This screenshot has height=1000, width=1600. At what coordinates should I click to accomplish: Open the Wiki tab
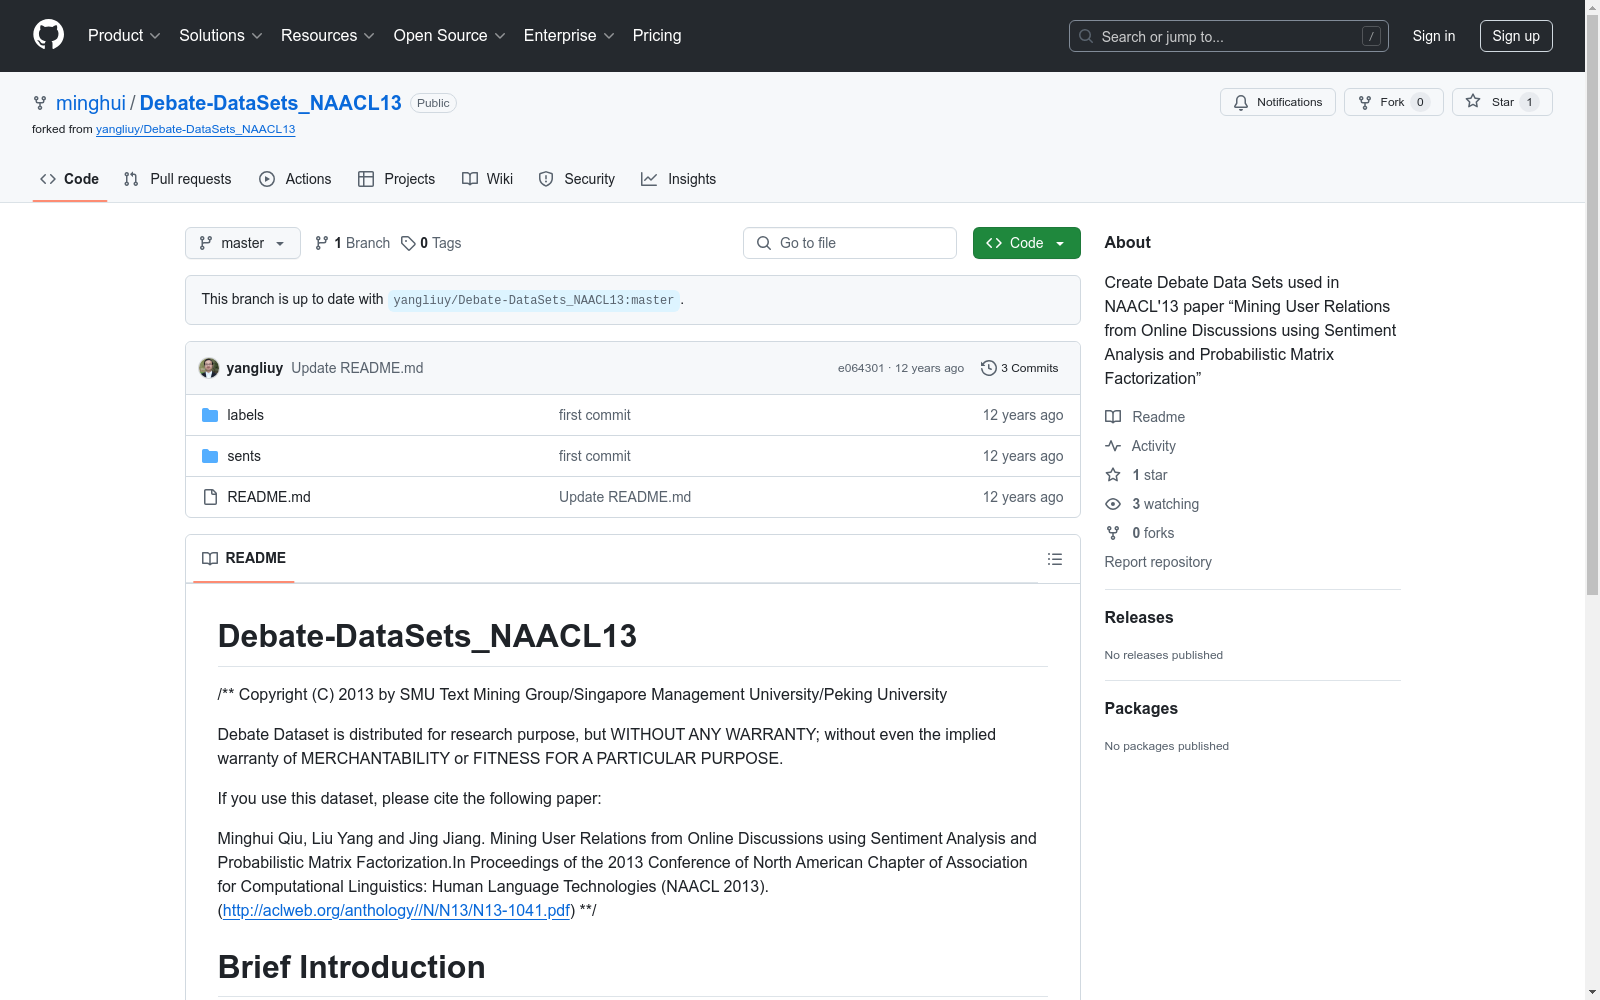[x=488, y=179]
